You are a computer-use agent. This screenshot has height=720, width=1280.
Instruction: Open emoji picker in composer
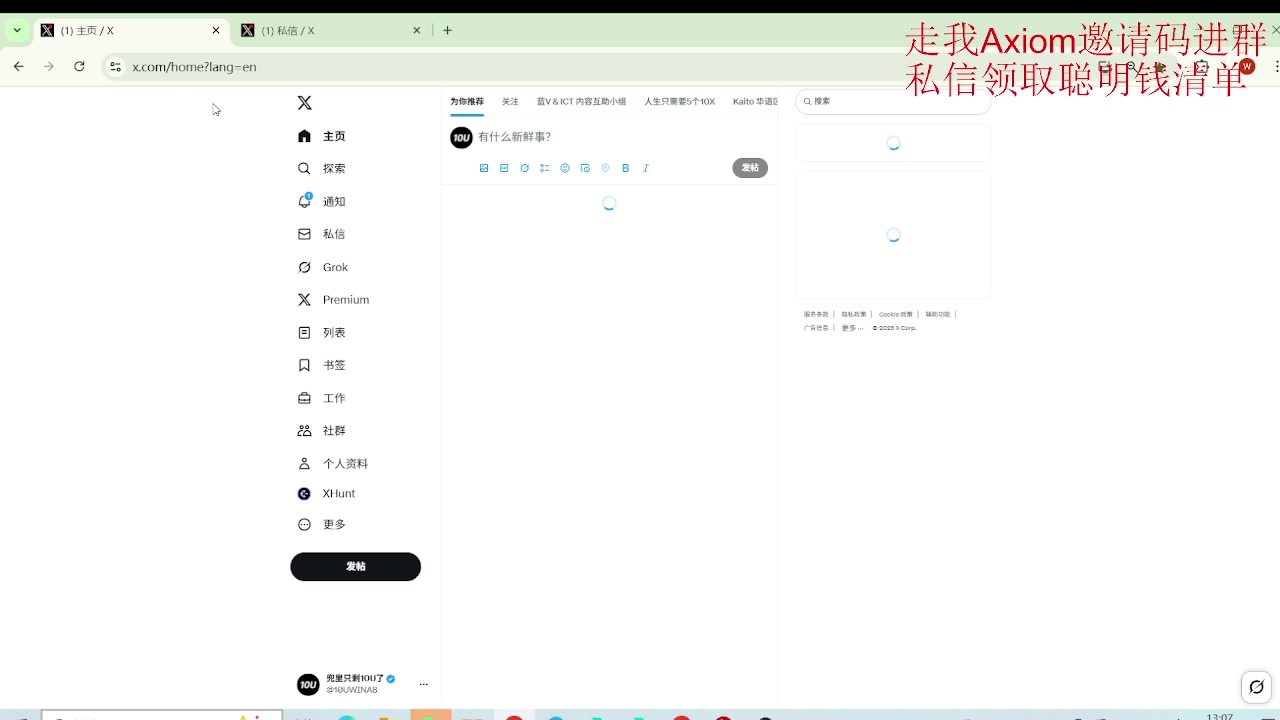pyautogui.click(x=565, y=168)
